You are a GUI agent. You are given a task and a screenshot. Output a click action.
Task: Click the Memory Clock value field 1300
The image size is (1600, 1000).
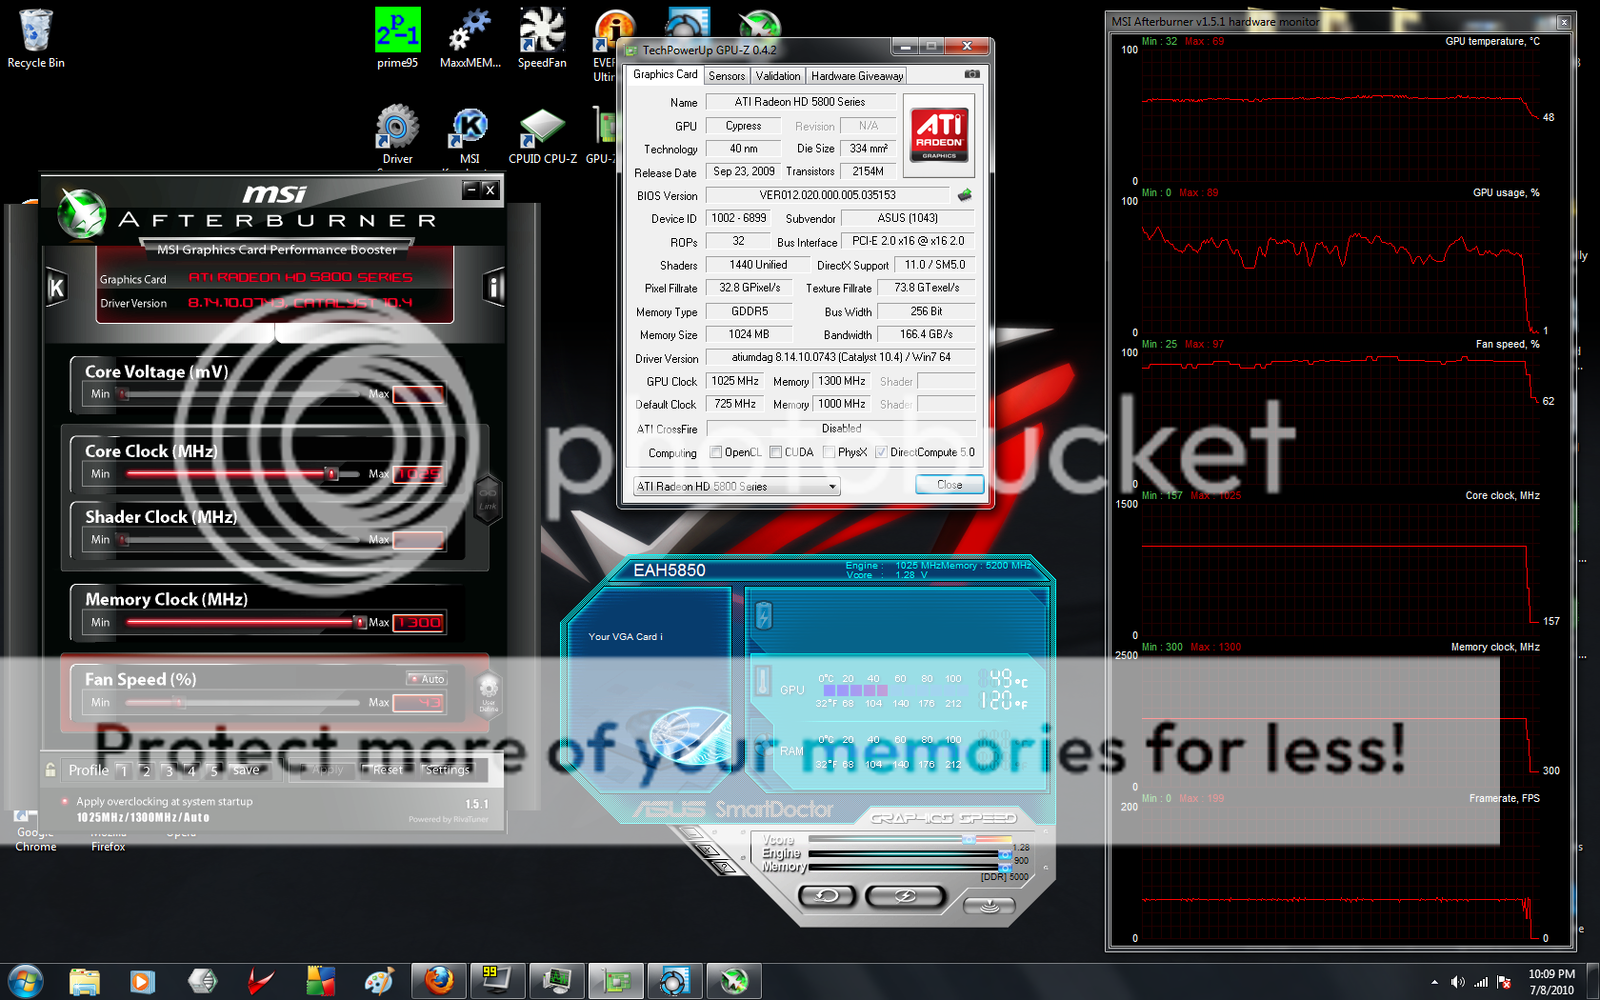pos(418,622)
